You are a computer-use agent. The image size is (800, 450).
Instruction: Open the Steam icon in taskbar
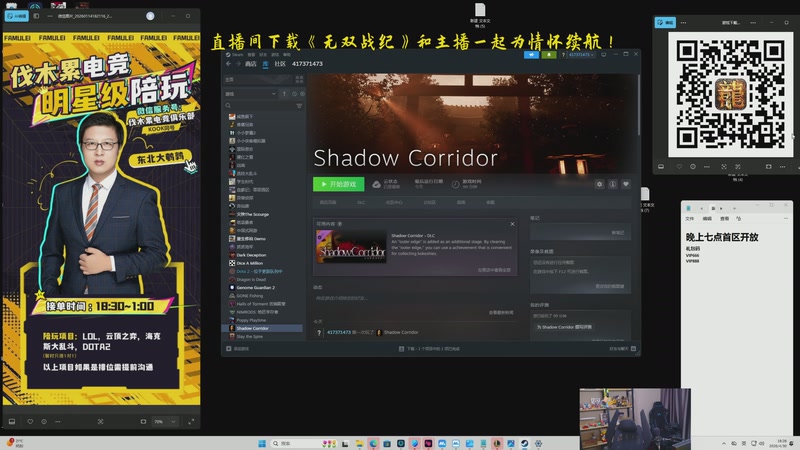524,443
